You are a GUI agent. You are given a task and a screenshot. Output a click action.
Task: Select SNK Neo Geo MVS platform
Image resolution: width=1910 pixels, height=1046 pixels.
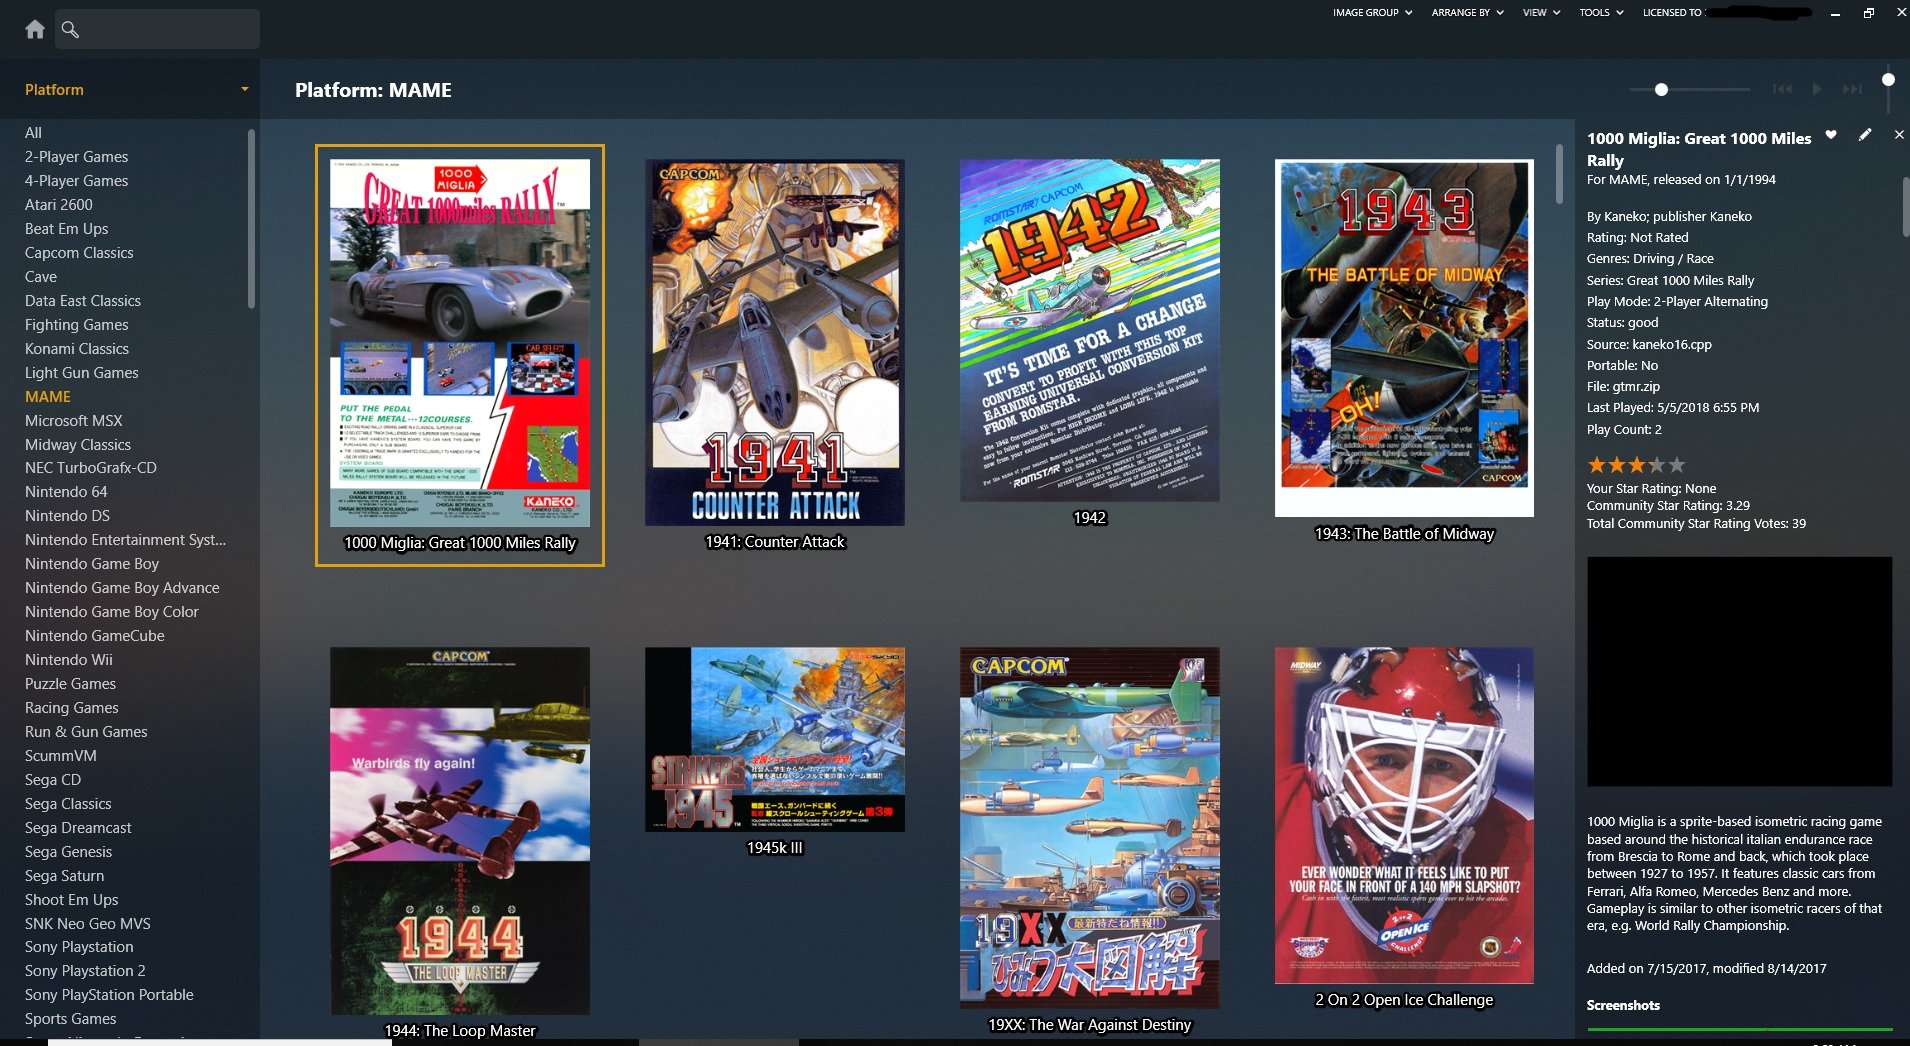[87, 923]
